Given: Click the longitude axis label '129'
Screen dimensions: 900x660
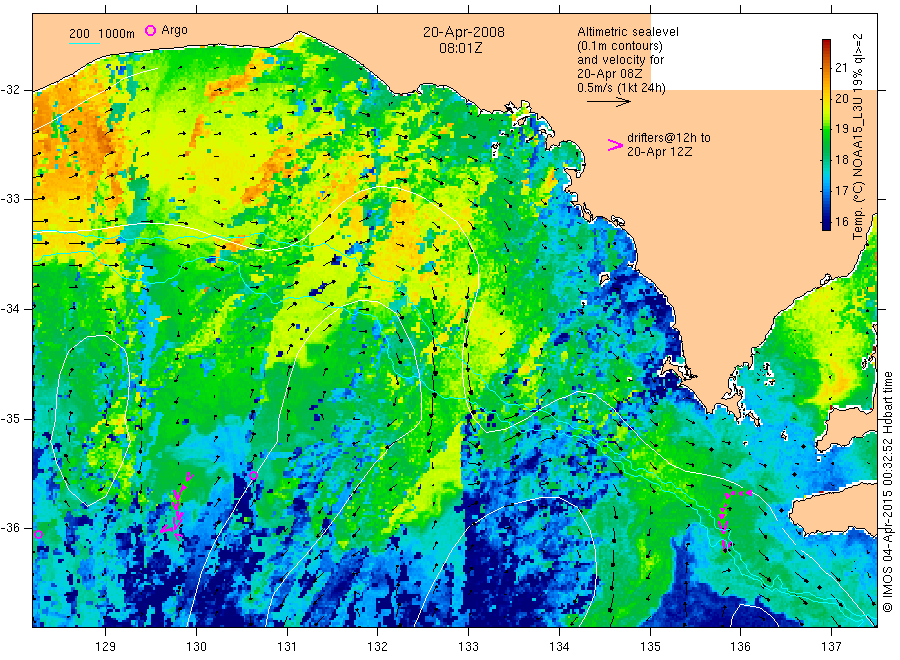Looking at the screenshot, I should 106,646.
